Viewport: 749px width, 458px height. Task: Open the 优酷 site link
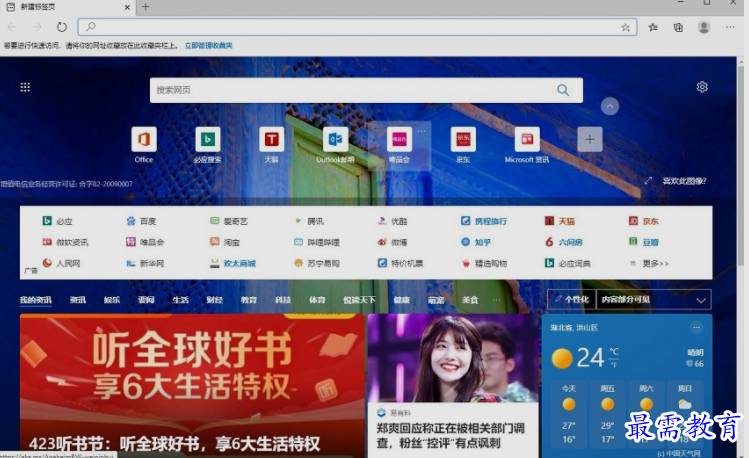click(393, 221)
